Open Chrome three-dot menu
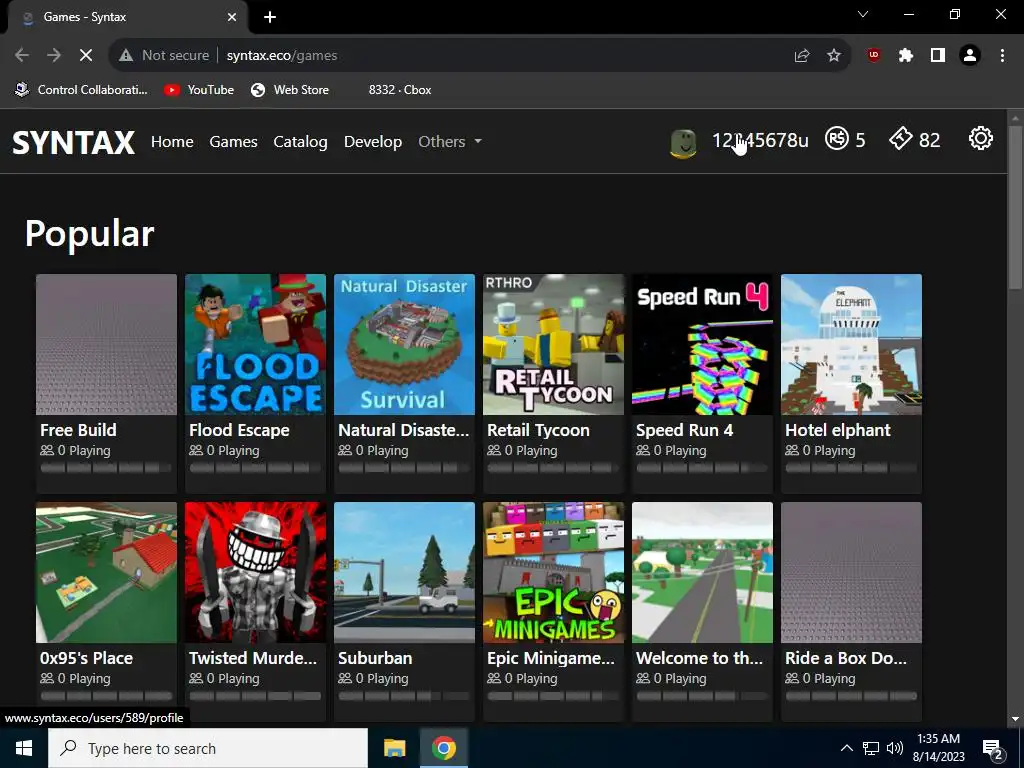 (x=1002, y=56)
